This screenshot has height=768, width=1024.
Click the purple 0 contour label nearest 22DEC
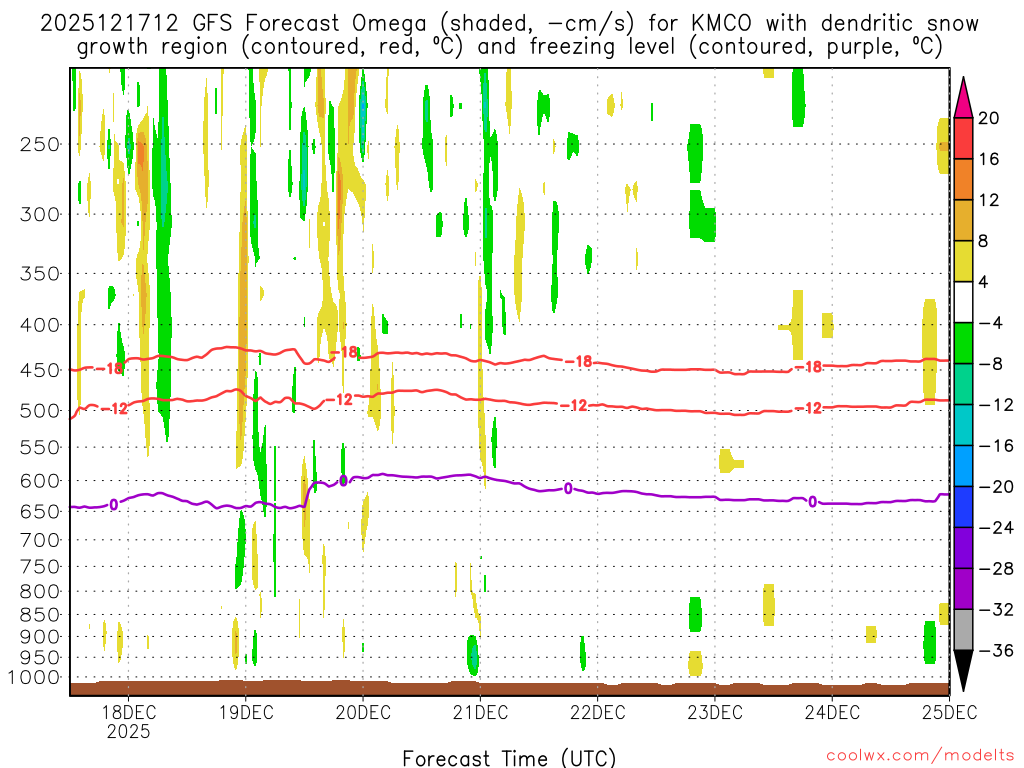point(568,488)
